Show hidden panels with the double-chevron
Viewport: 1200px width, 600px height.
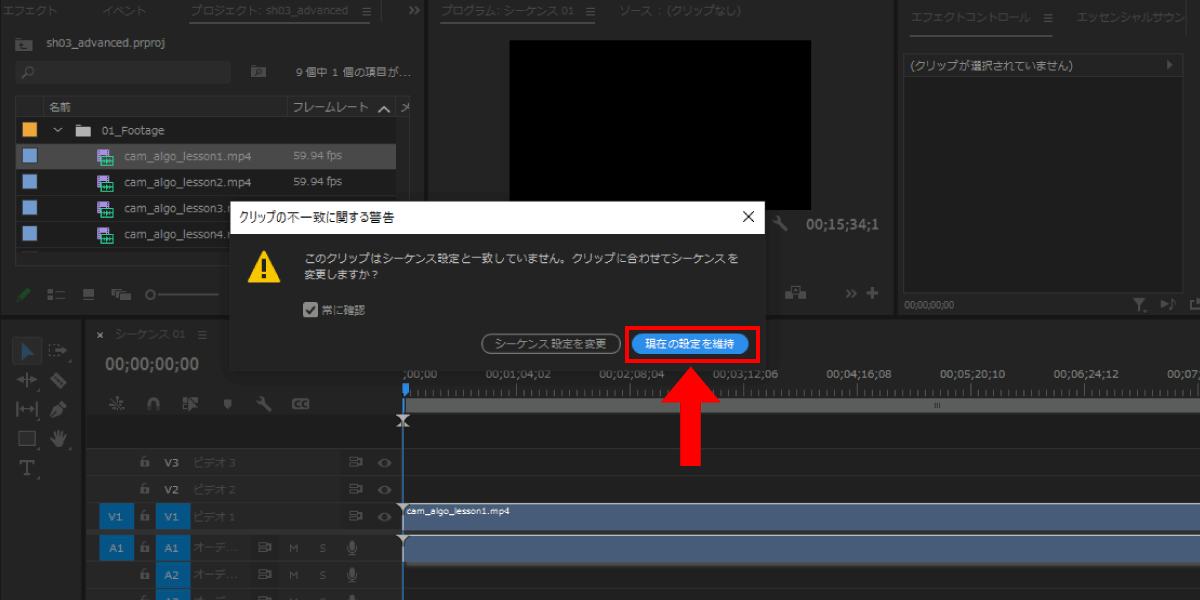(x=415, y=11)
